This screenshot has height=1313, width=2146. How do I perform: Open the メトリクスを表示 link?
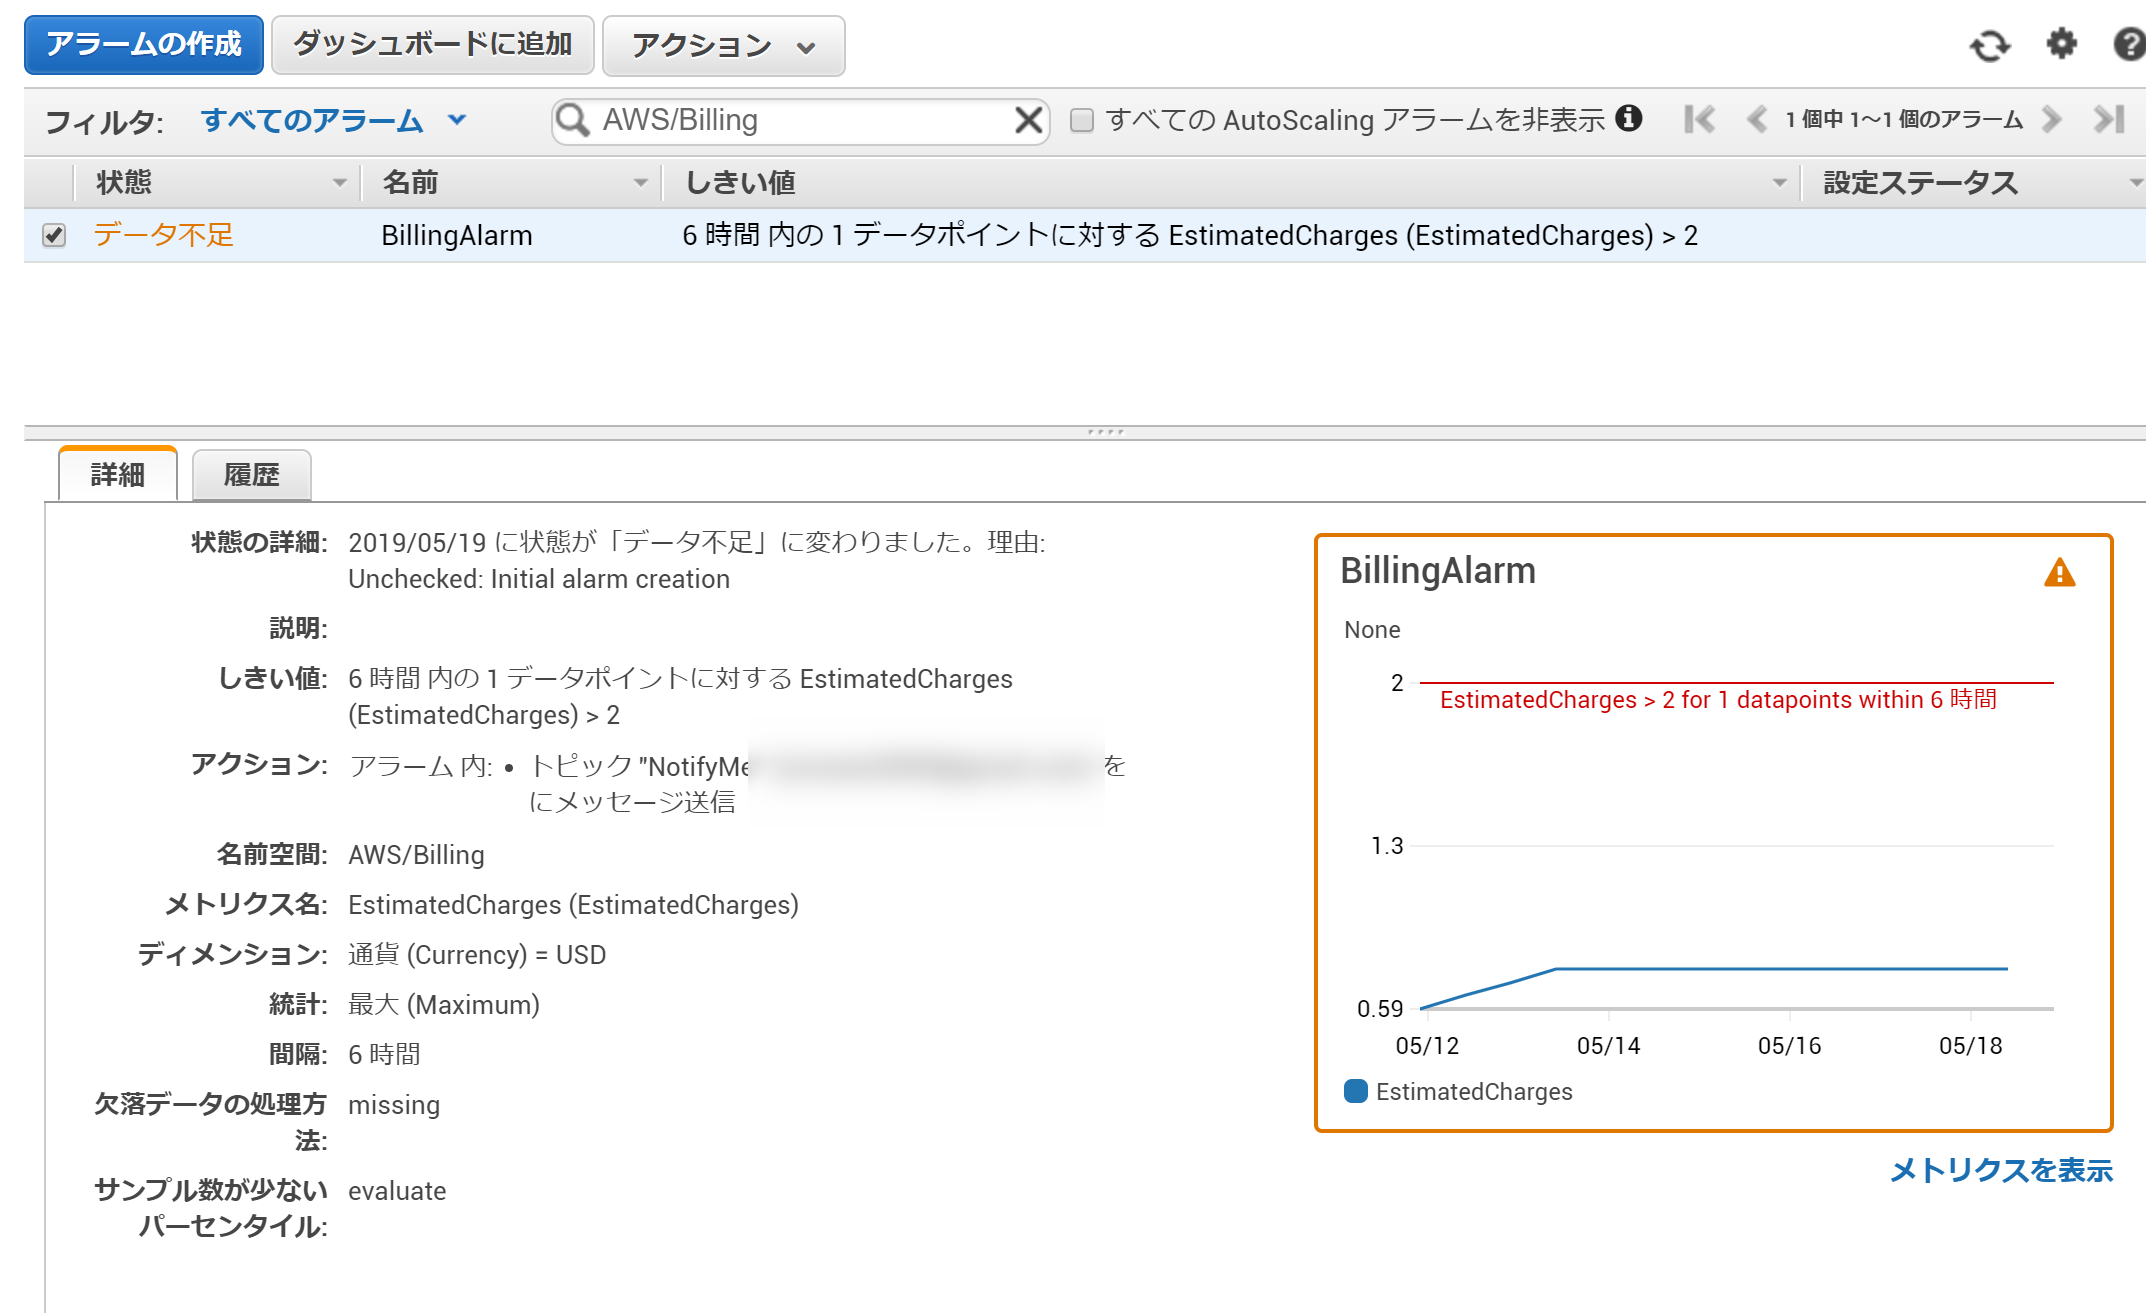click(2001, 1170)
